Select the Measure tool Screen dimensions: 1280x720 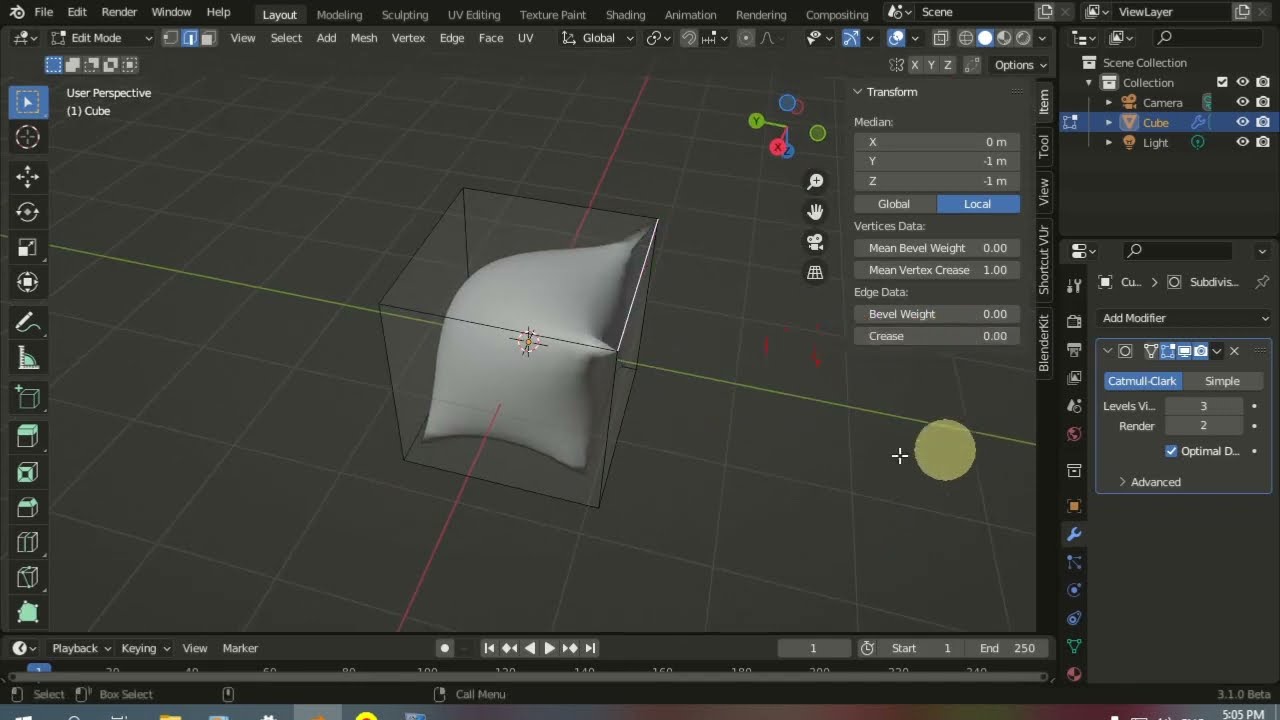[28, 359]
